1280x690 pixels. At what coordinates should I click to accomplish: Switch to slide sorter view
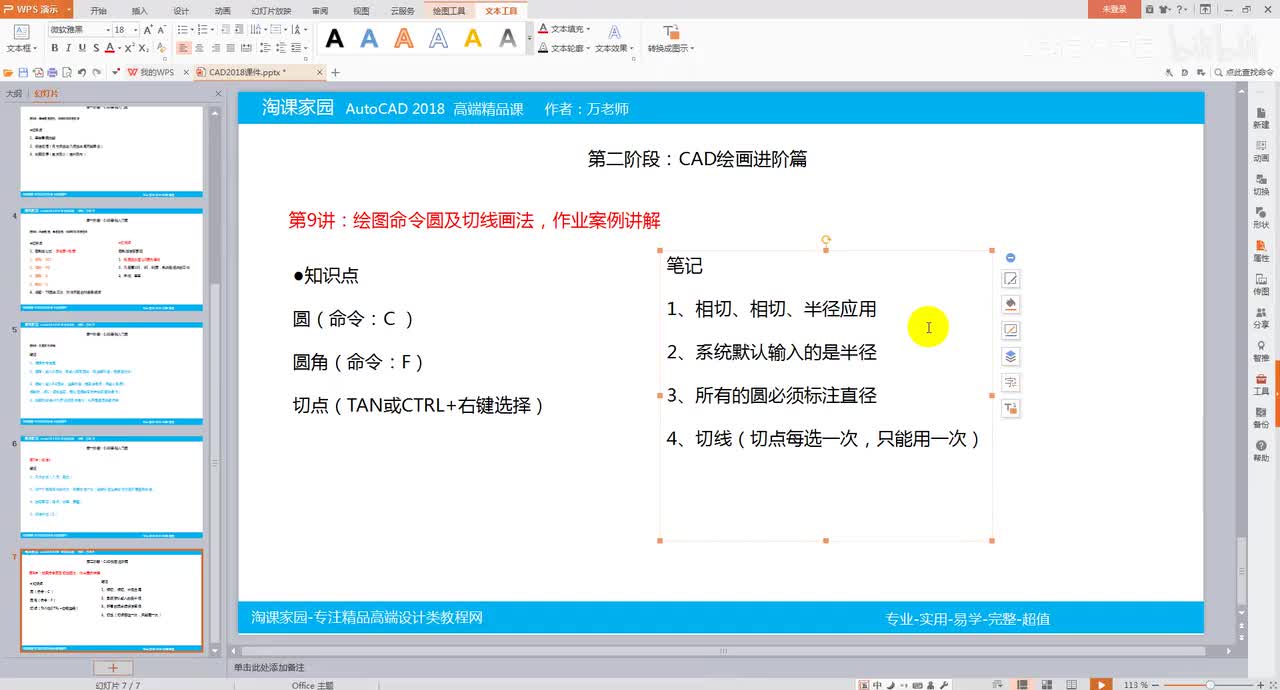tap(1048, 685)
